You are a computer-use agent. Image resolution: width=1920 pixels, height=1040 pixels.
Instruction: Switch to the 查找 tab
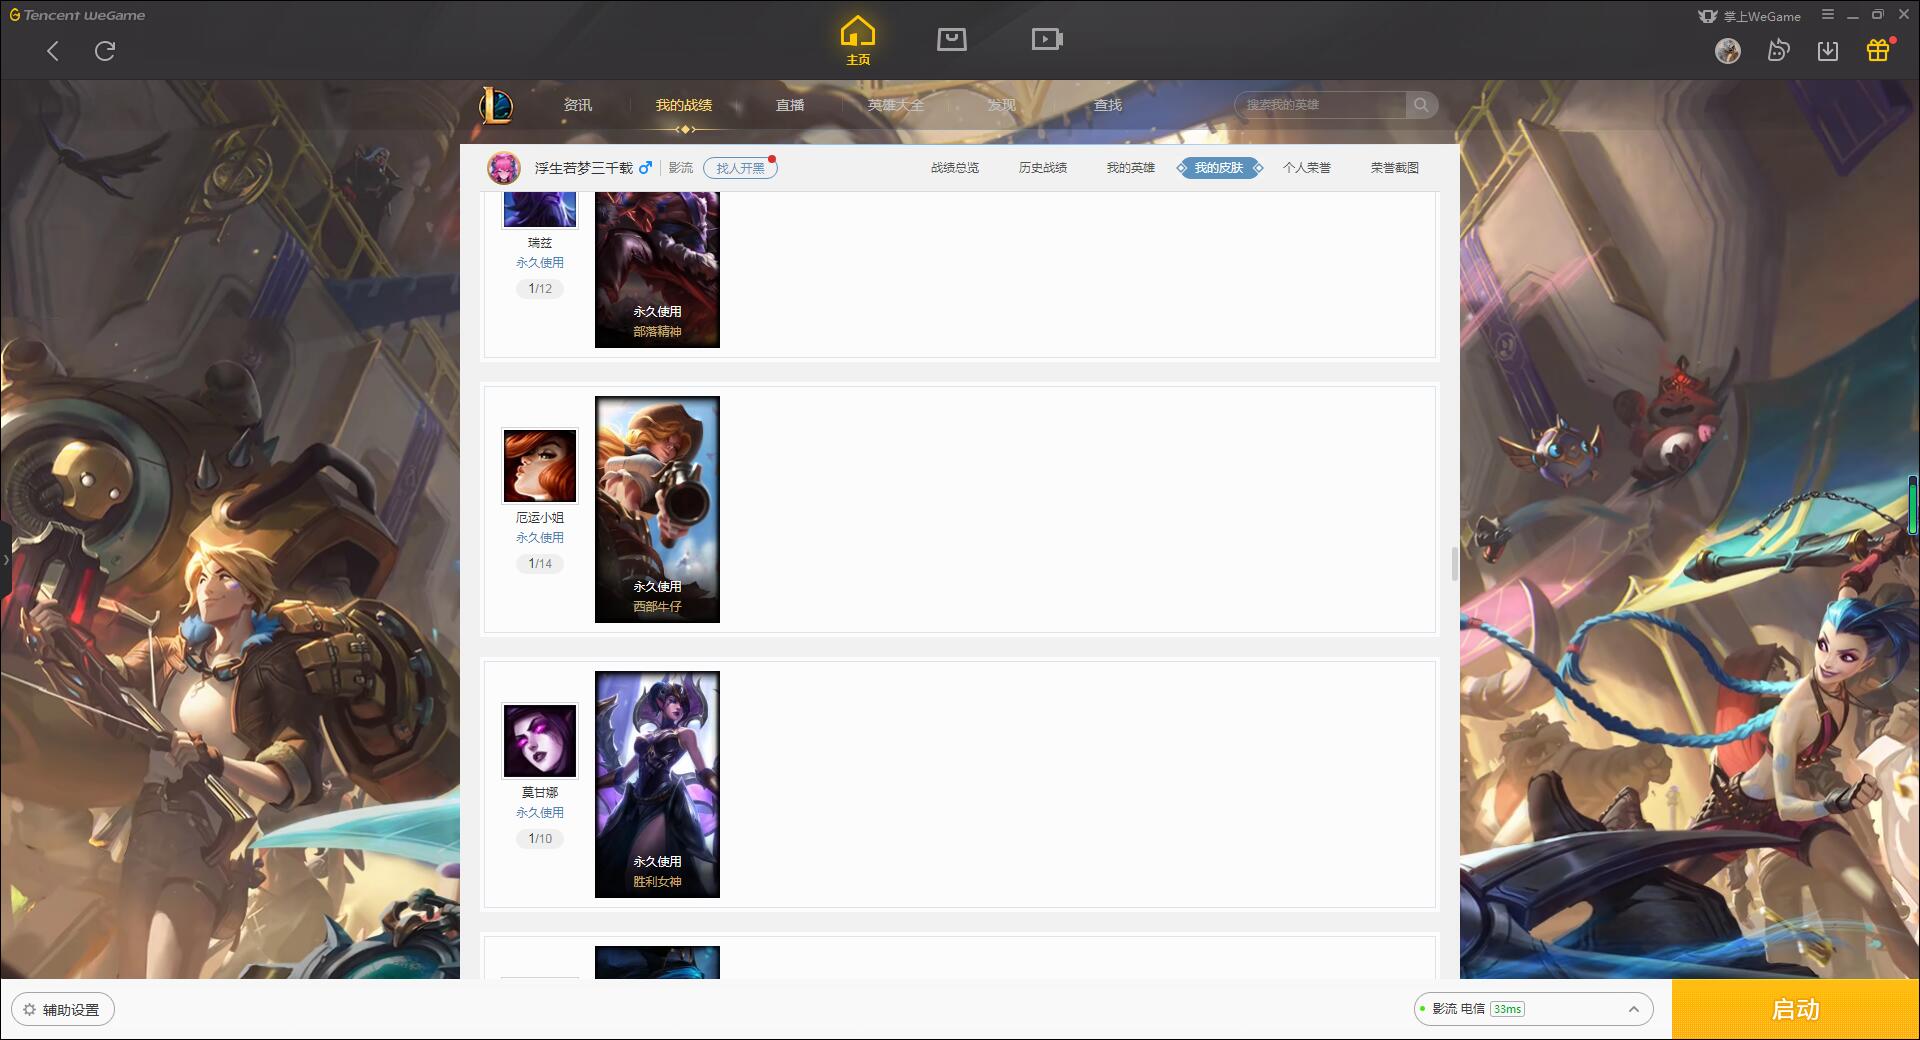coord(1108,105)
